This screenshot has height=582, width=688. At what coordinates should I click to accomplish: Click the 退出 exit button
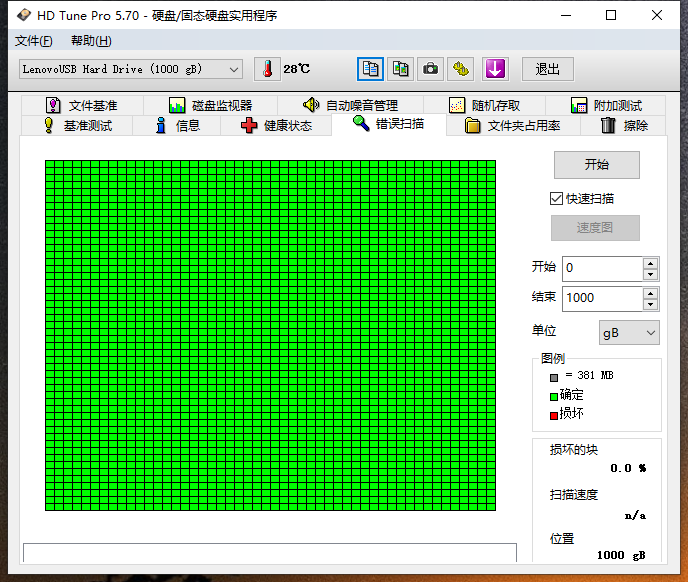coord(548,69)
